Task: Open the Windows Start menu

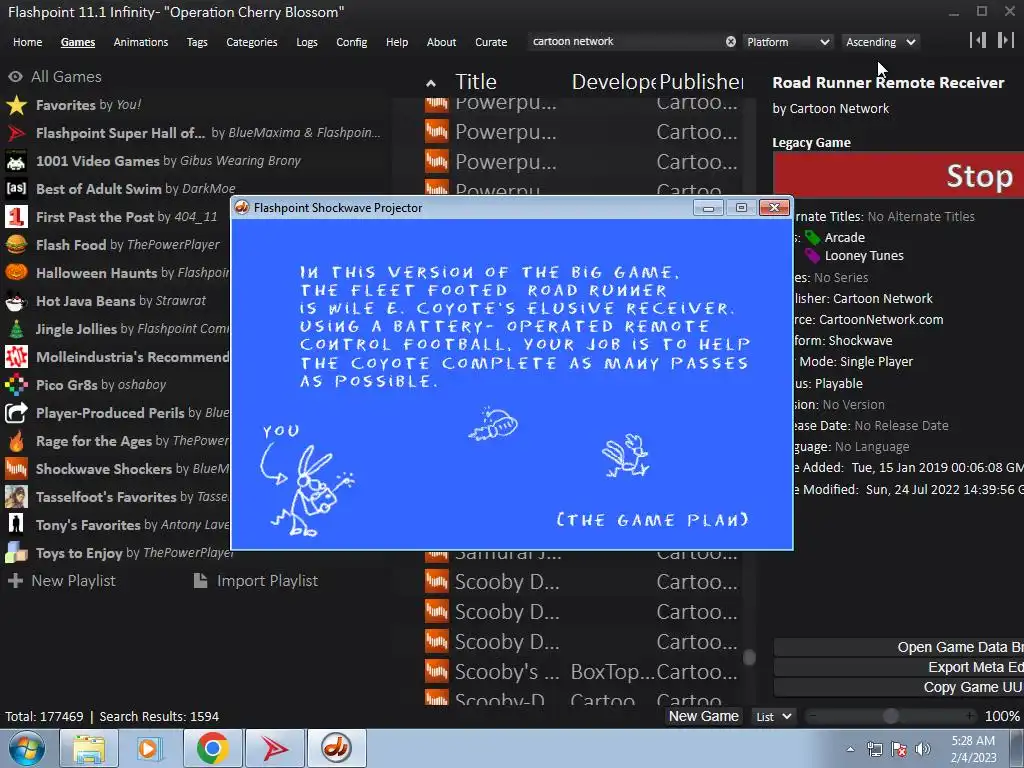Action: pos(27,748)
